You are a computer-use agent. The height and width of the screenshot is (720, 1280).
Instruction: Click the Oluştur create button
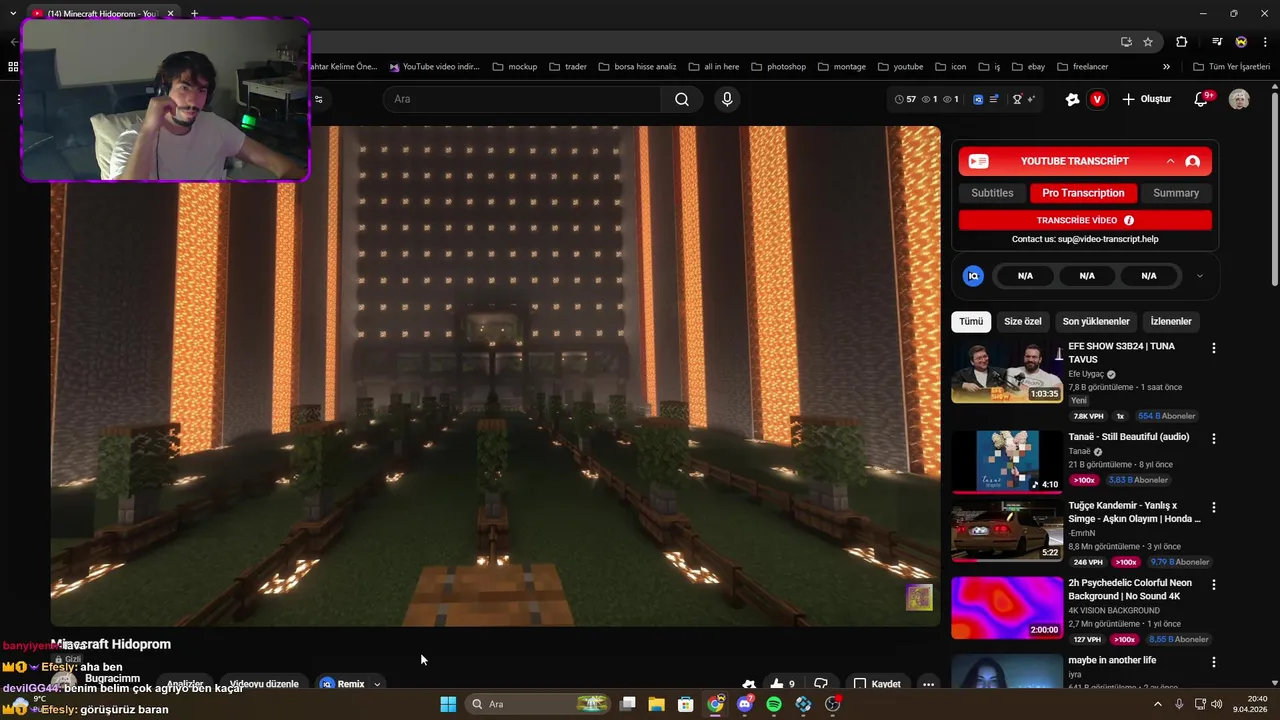tap(1146, 99)
